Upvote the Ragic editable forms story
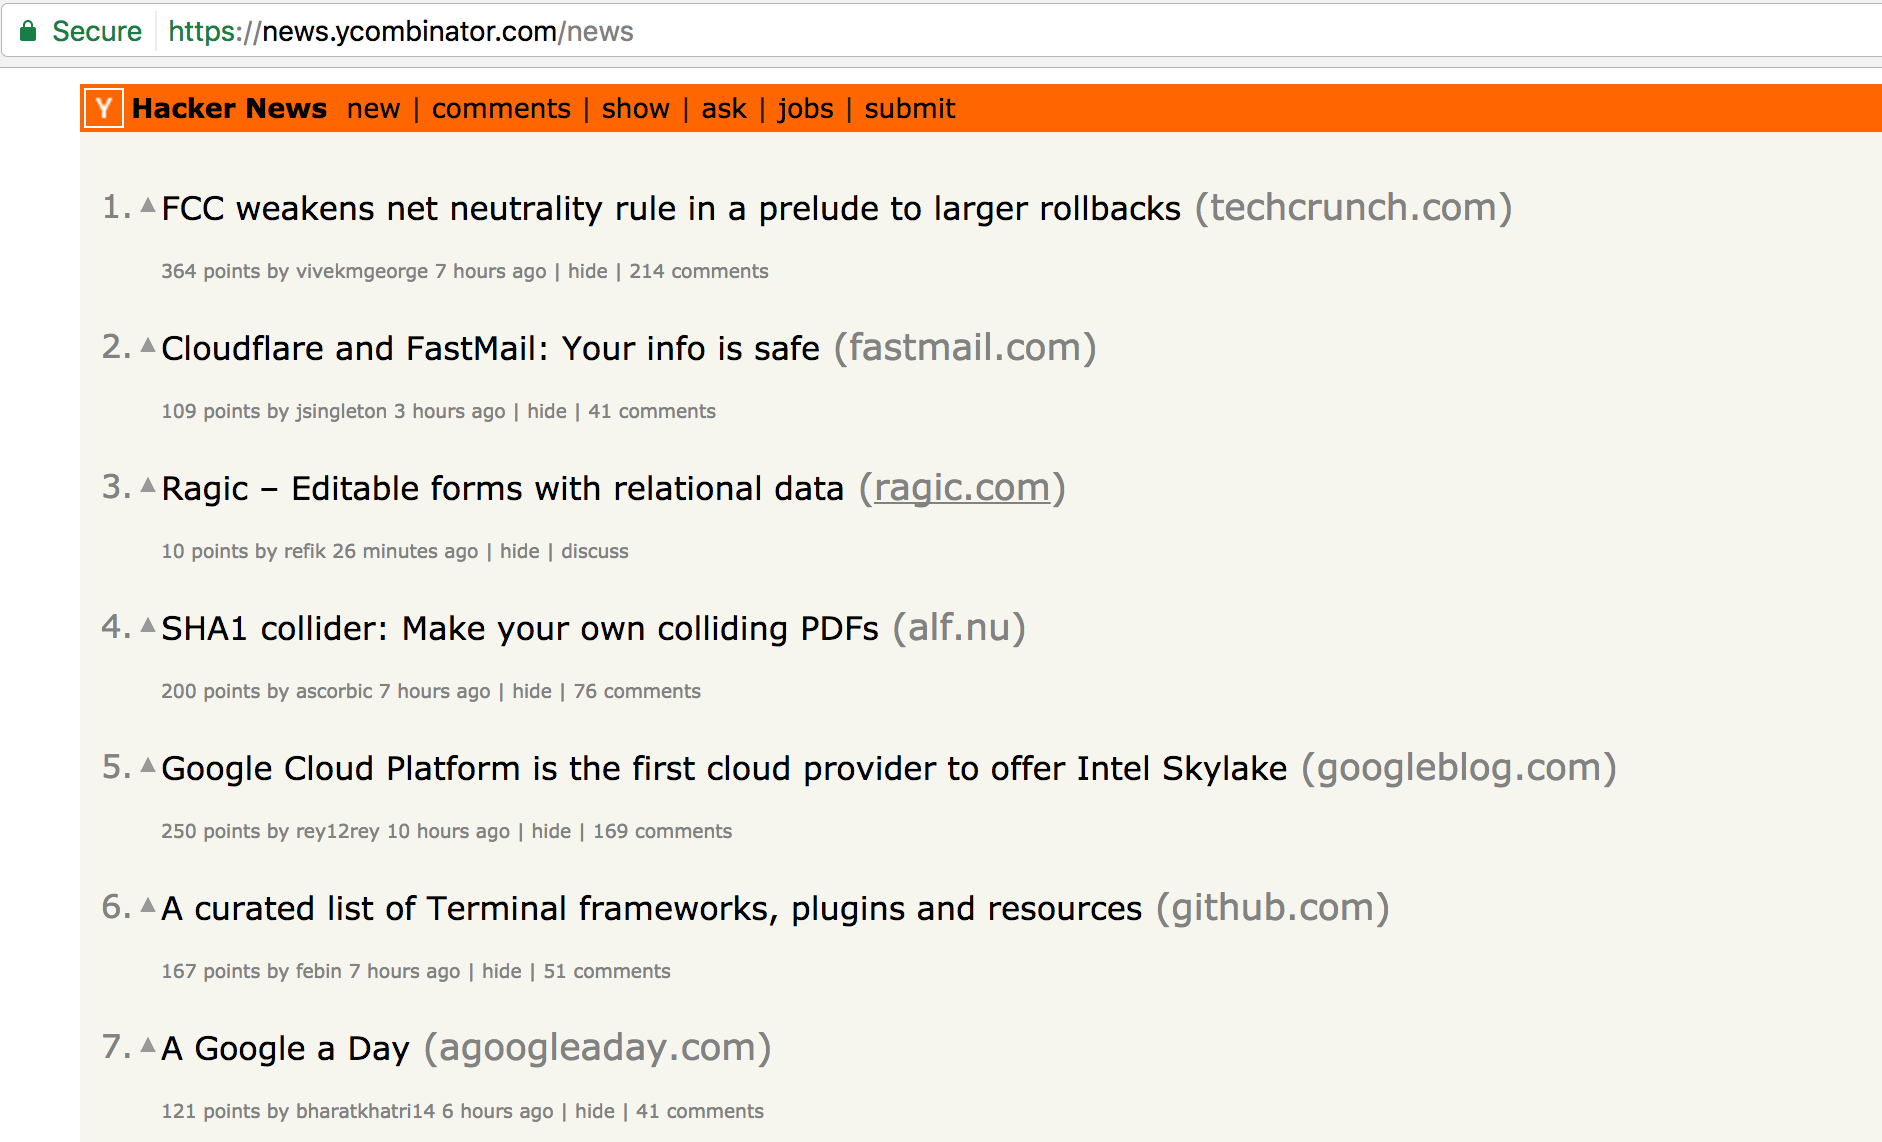The image size is (1882, 1142). 148,486
